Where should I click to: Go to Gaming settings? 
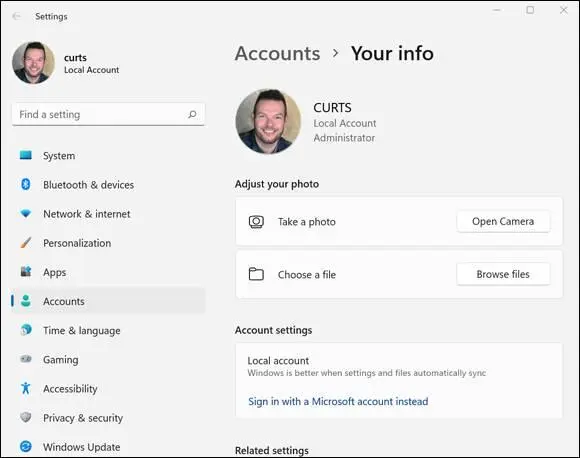(x=108, y=359)
